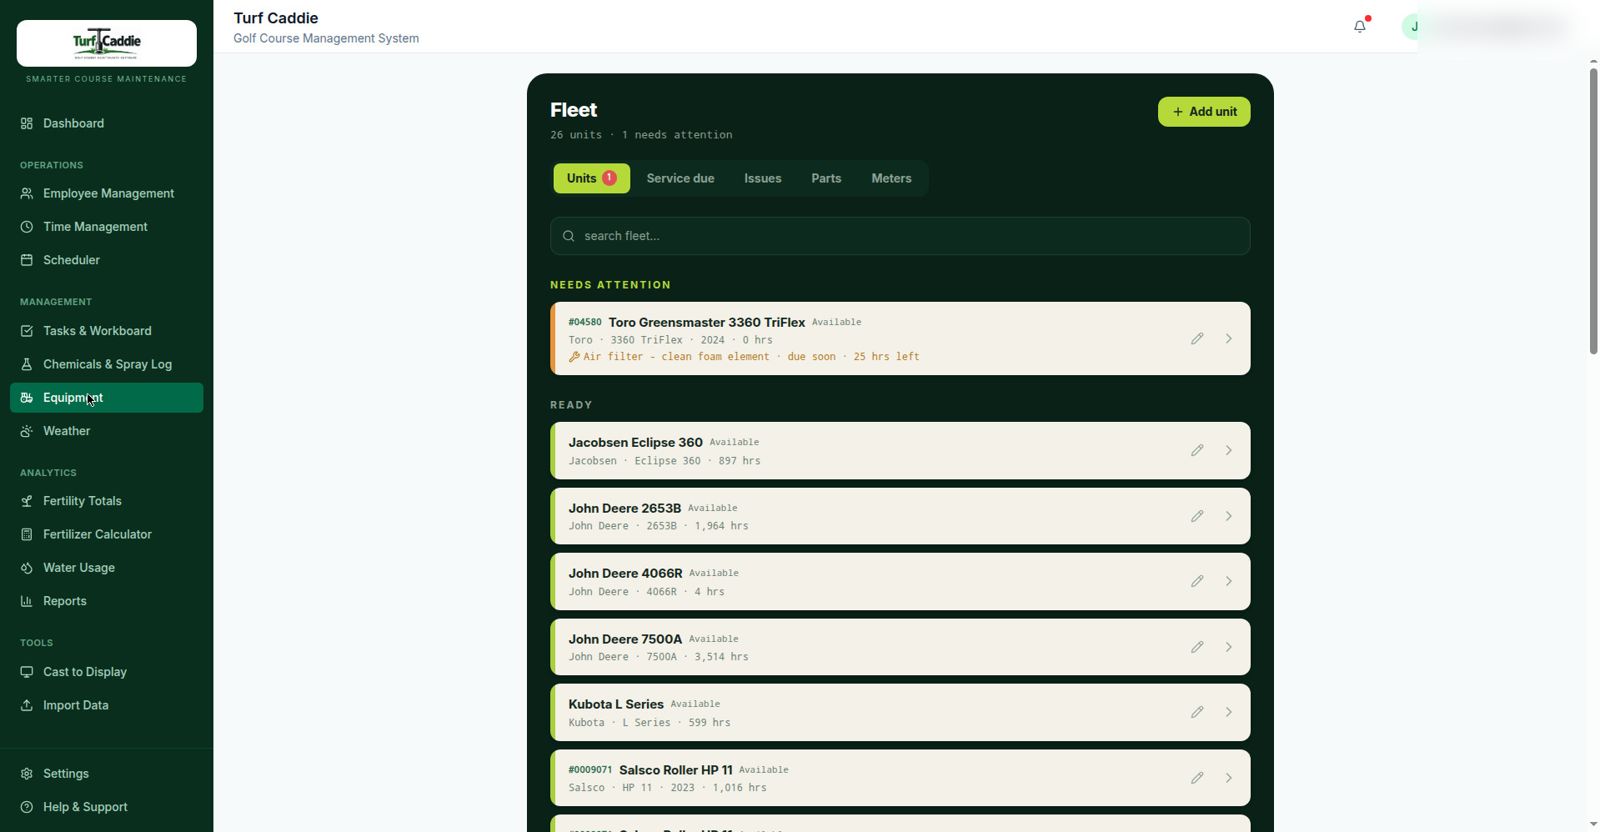Expand Jacobsen Eclipse 360 row chevron

(x=1229, y=451)
